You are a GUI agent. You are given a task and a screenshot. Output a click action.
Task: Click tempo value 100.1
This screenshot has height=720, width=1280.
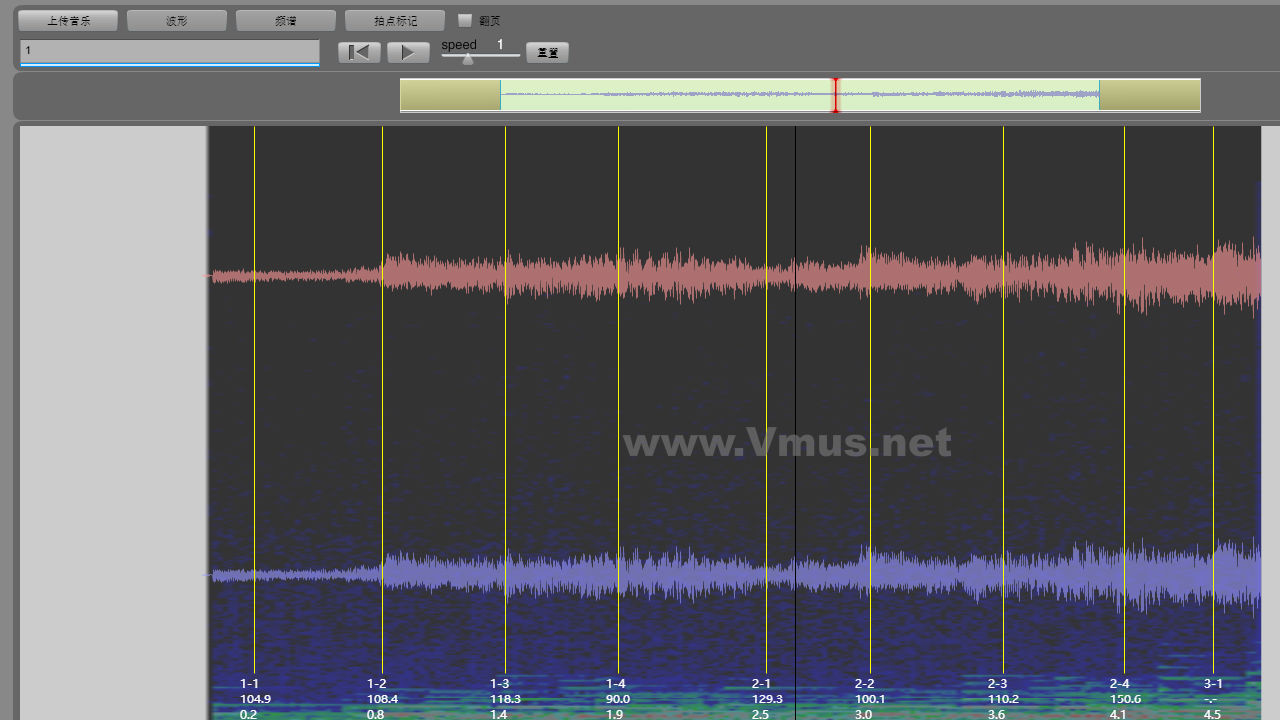[x=870, y=699]
